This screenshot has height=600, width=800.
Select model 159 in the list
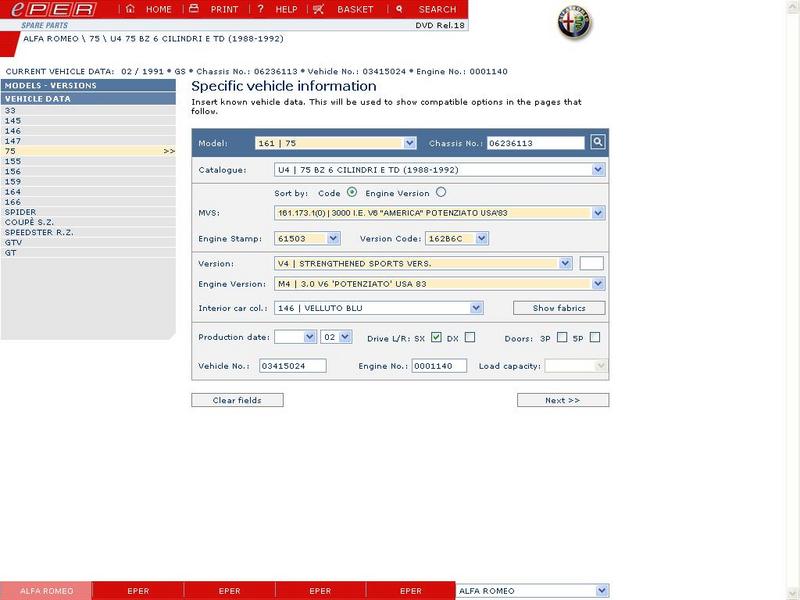point(88,182)
